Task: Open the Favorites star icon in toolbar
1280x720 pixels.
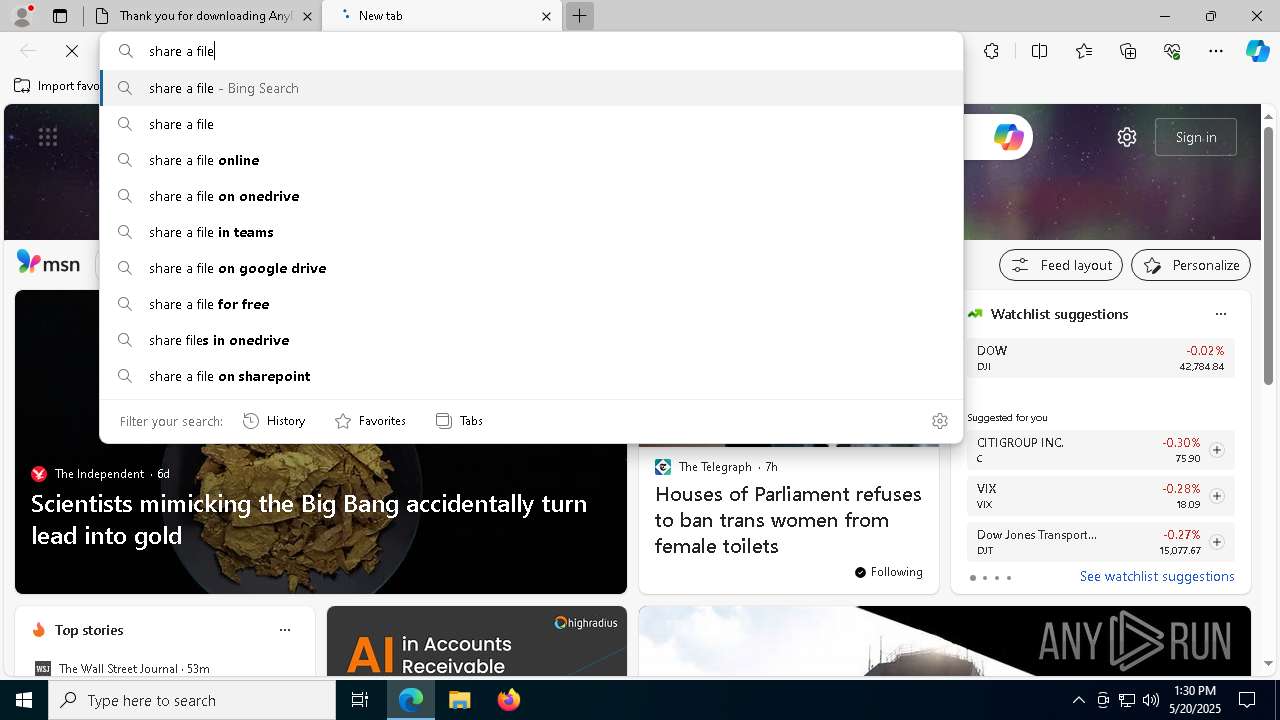Action: tap(1084, 51)
